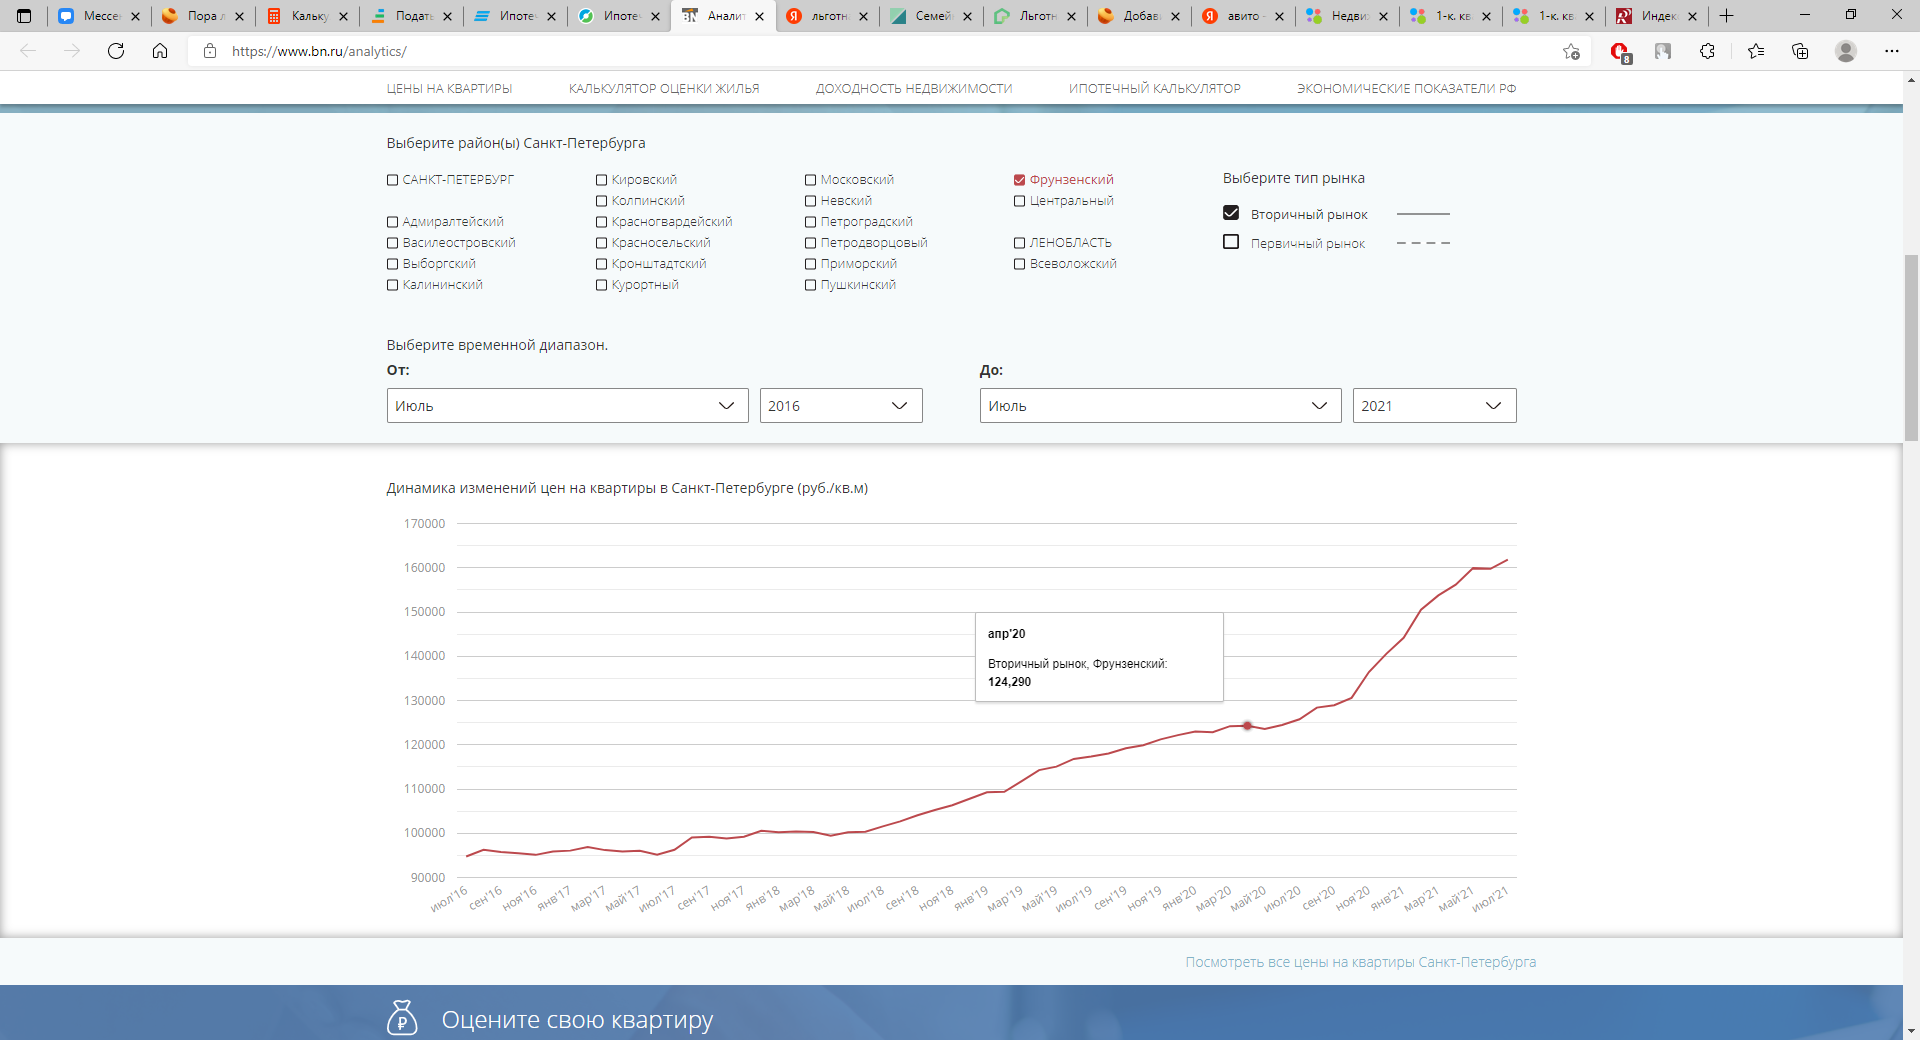The width and height of the screenshot is (1920, 1040).
Task: Open ИПОТЕЧНЫЙ КАЛЬКУЛЯТОР section
Action: (x=1155, y=89)
